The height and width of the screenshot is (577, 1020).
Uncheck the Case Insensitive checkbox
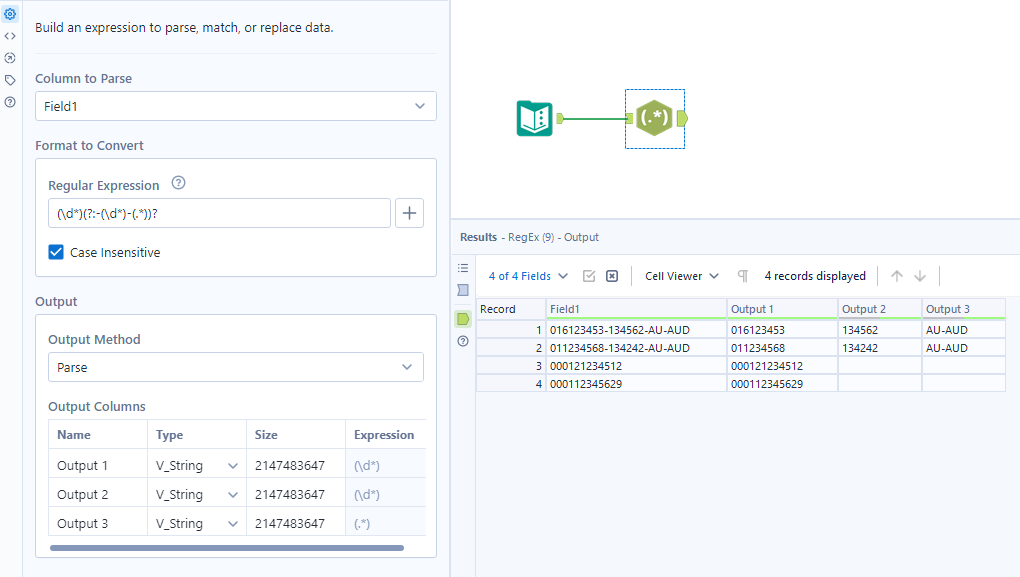point(56,253)
